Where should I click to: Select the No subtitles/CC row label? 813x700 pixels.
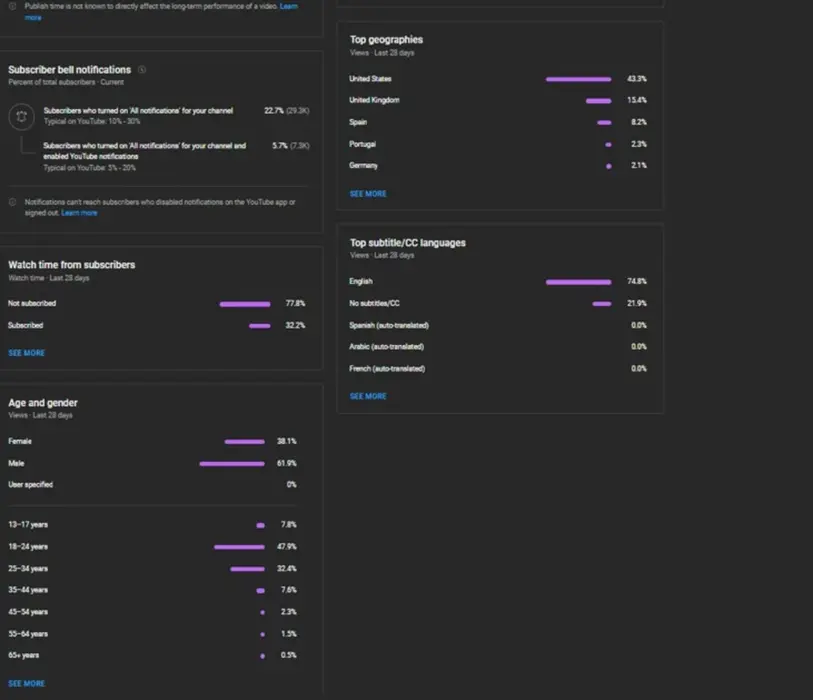pos(374,303)
